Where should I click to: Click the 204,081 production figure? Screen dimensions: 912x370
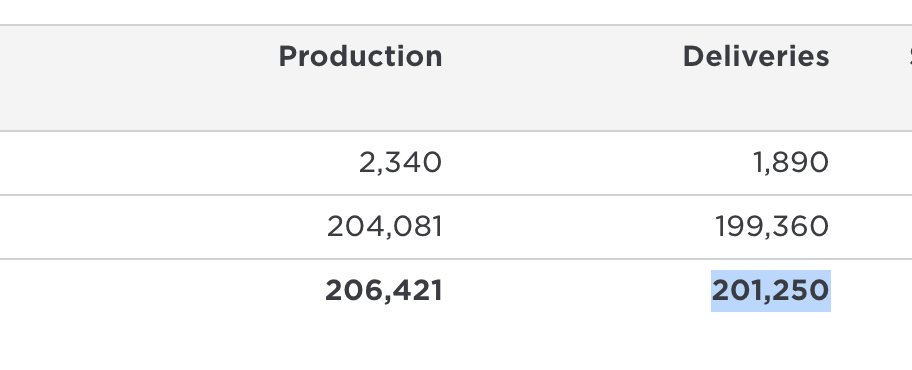pyautogui.click(x=384, y=226)
